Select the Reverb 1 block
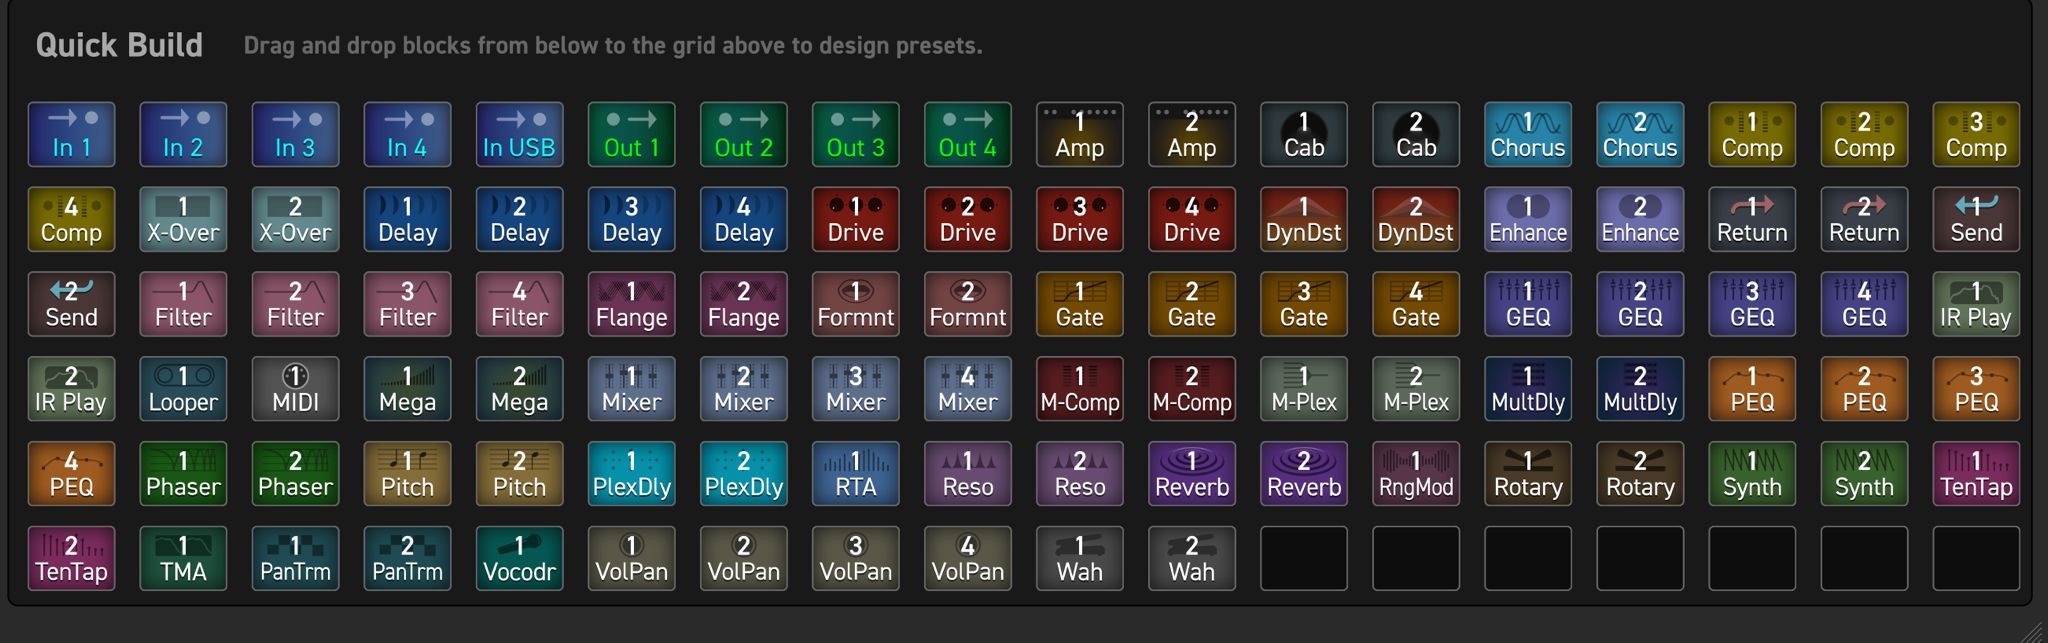Image resolution: width=2048 pixels, height=643 pixels. pyautogui.click(x=1191, y=474)
